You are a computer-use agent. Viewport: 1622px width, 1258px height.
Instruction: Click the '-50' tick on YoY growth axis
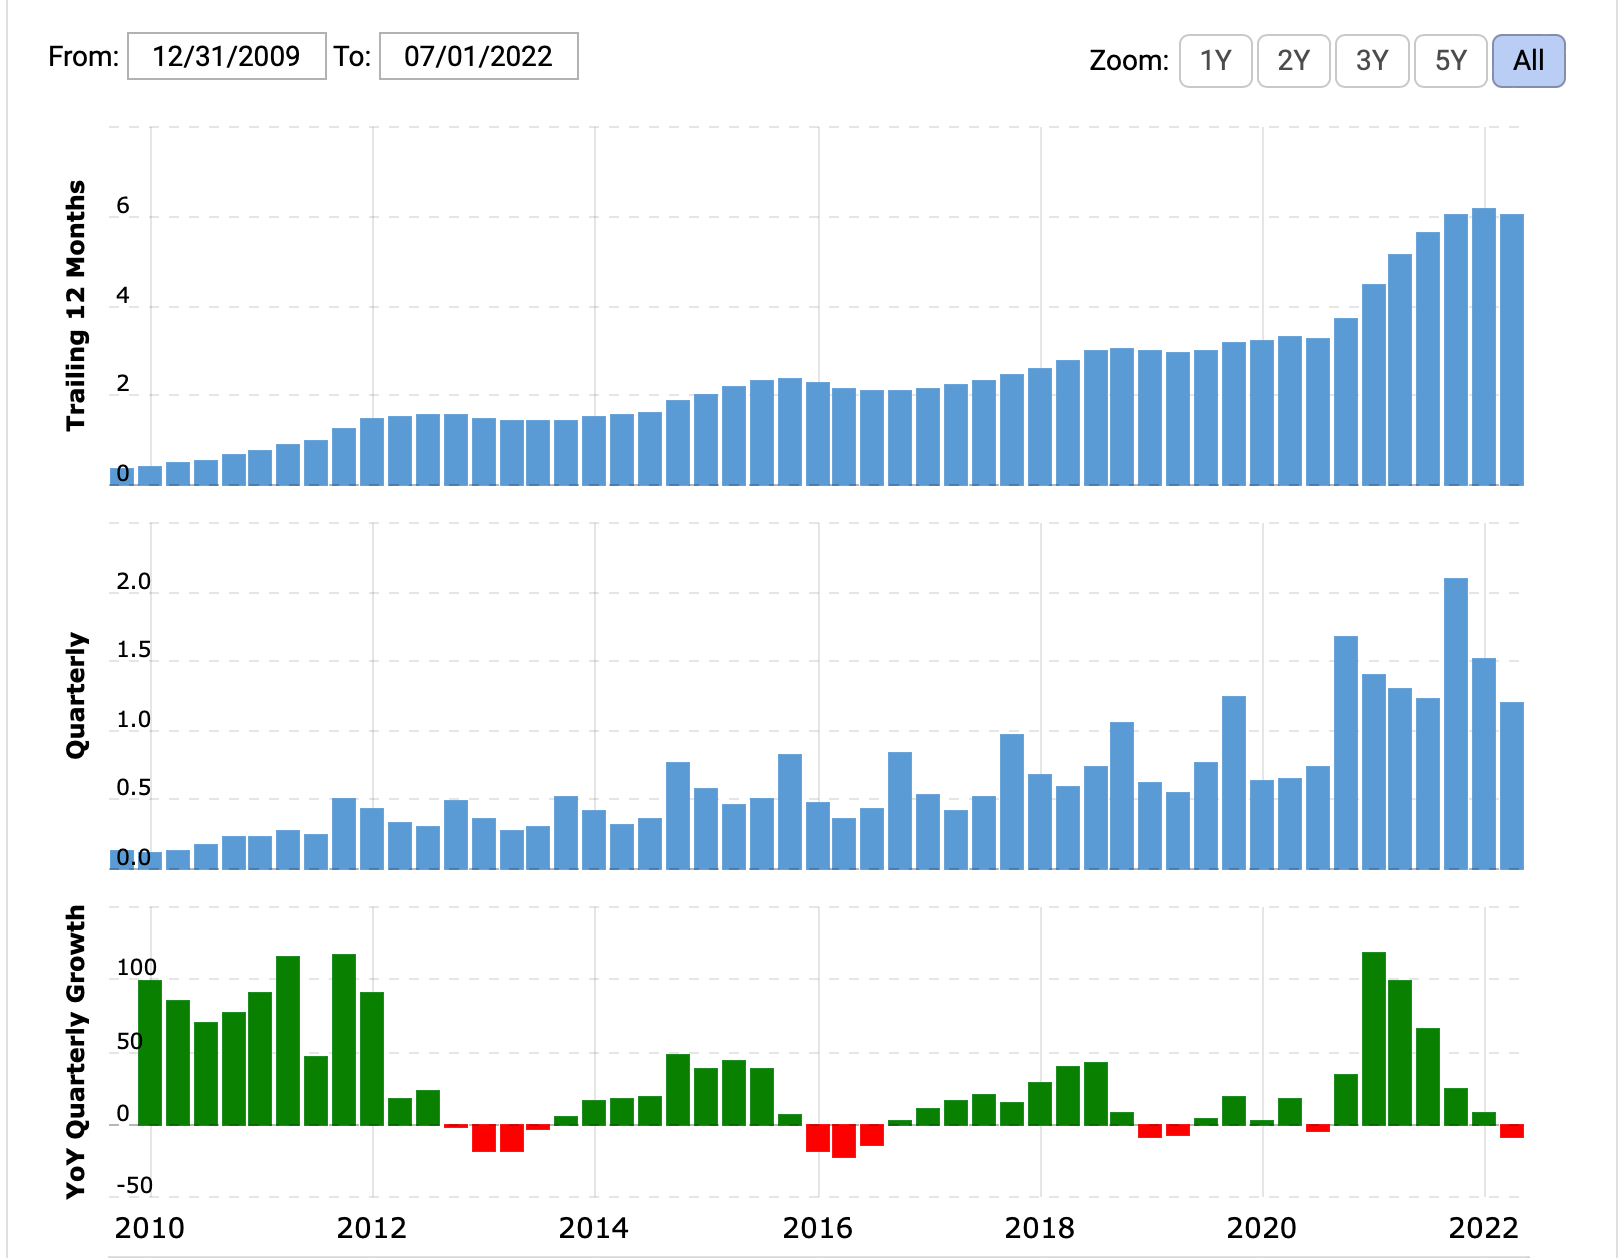tap(135, 1186)
